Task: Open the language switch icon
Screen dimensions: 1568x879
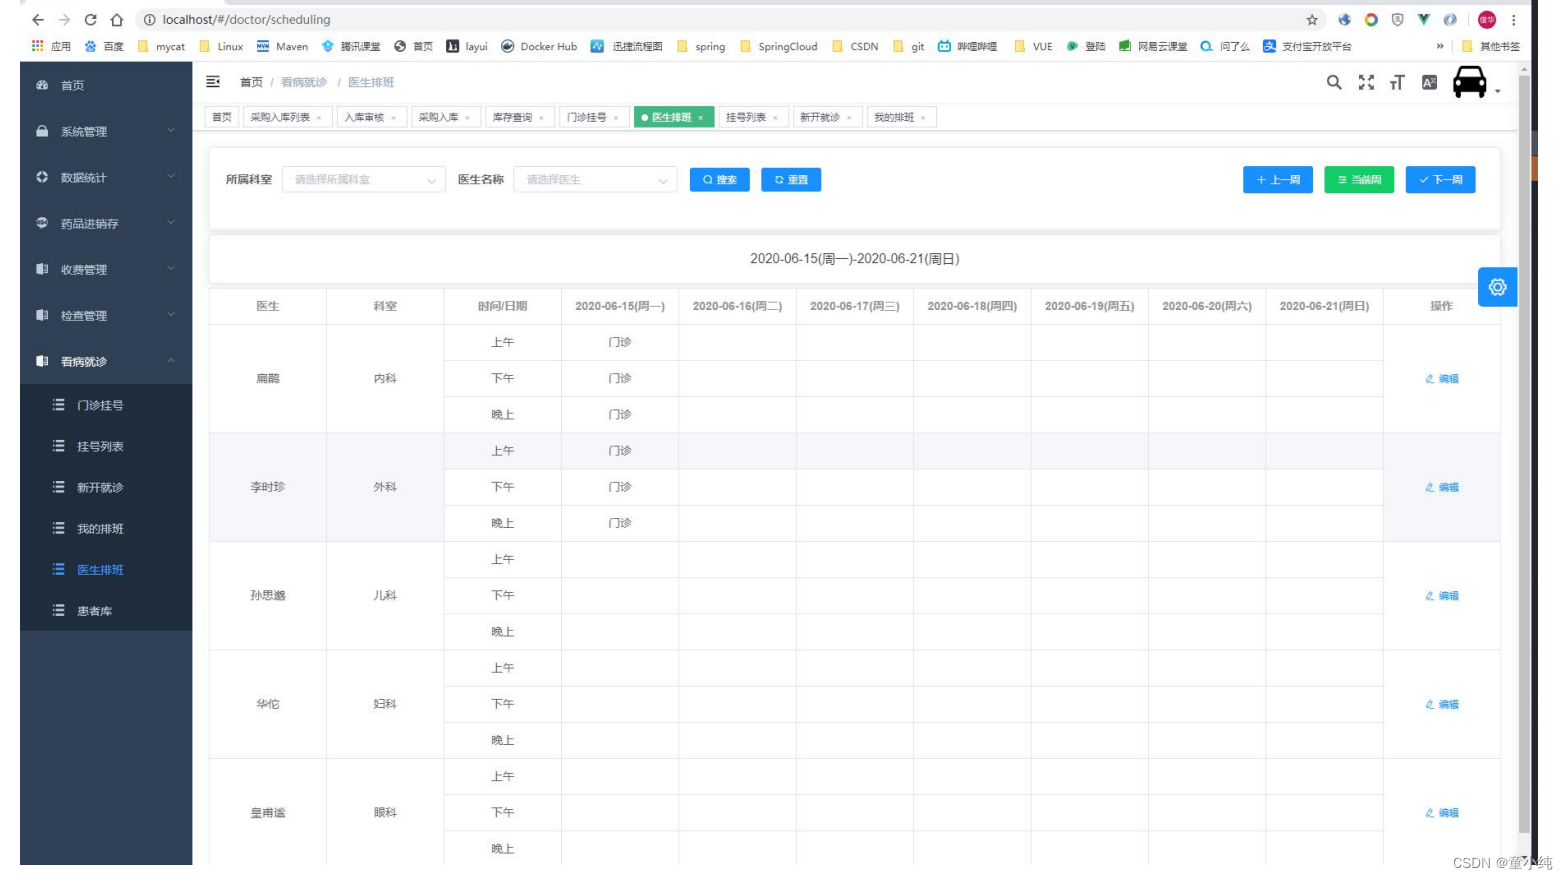Action: pyautogui.click(x=1429, y=83)
